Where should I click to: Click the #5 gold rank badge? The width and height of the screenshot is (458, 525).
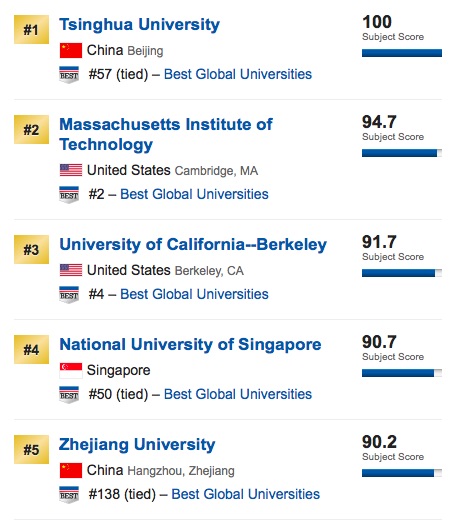pos(31,449)
